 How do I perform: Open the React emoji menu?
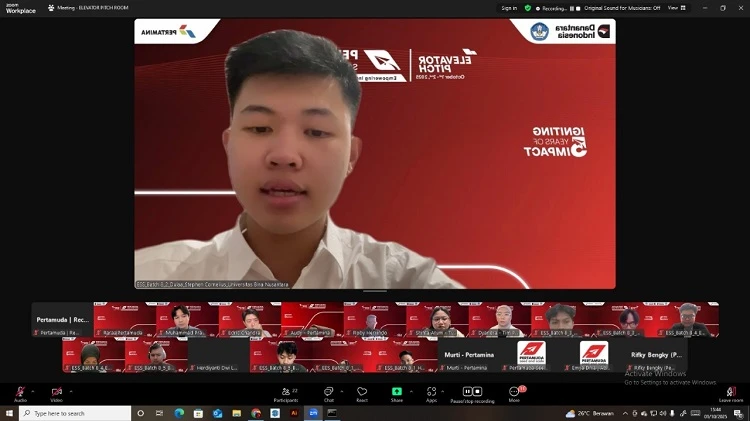click(x=362, y=391)
